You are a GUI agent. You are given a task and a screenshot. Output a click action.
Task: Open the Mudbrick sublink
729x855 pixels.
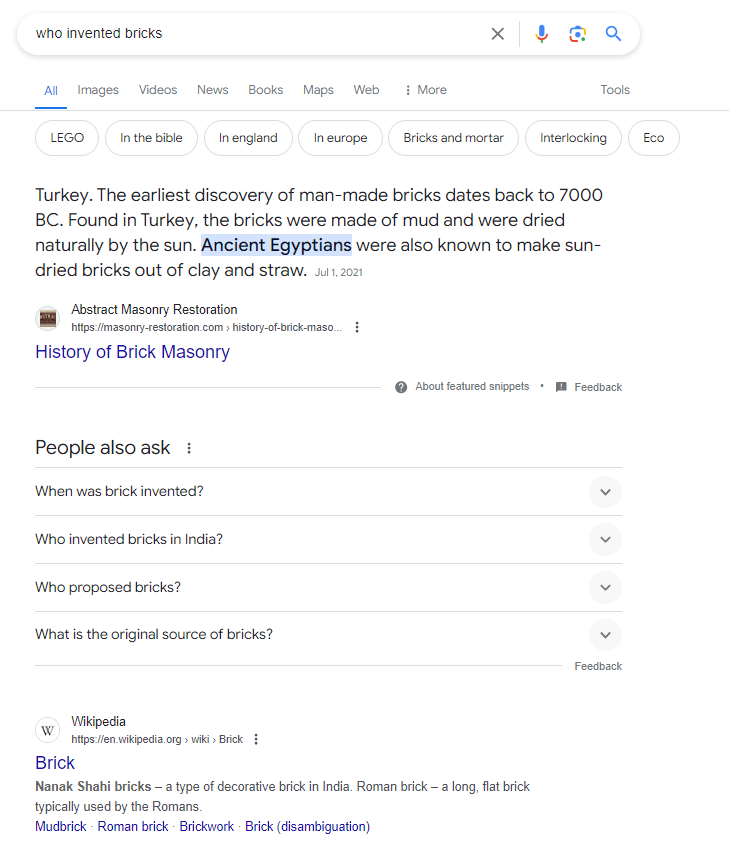point(61,827)
